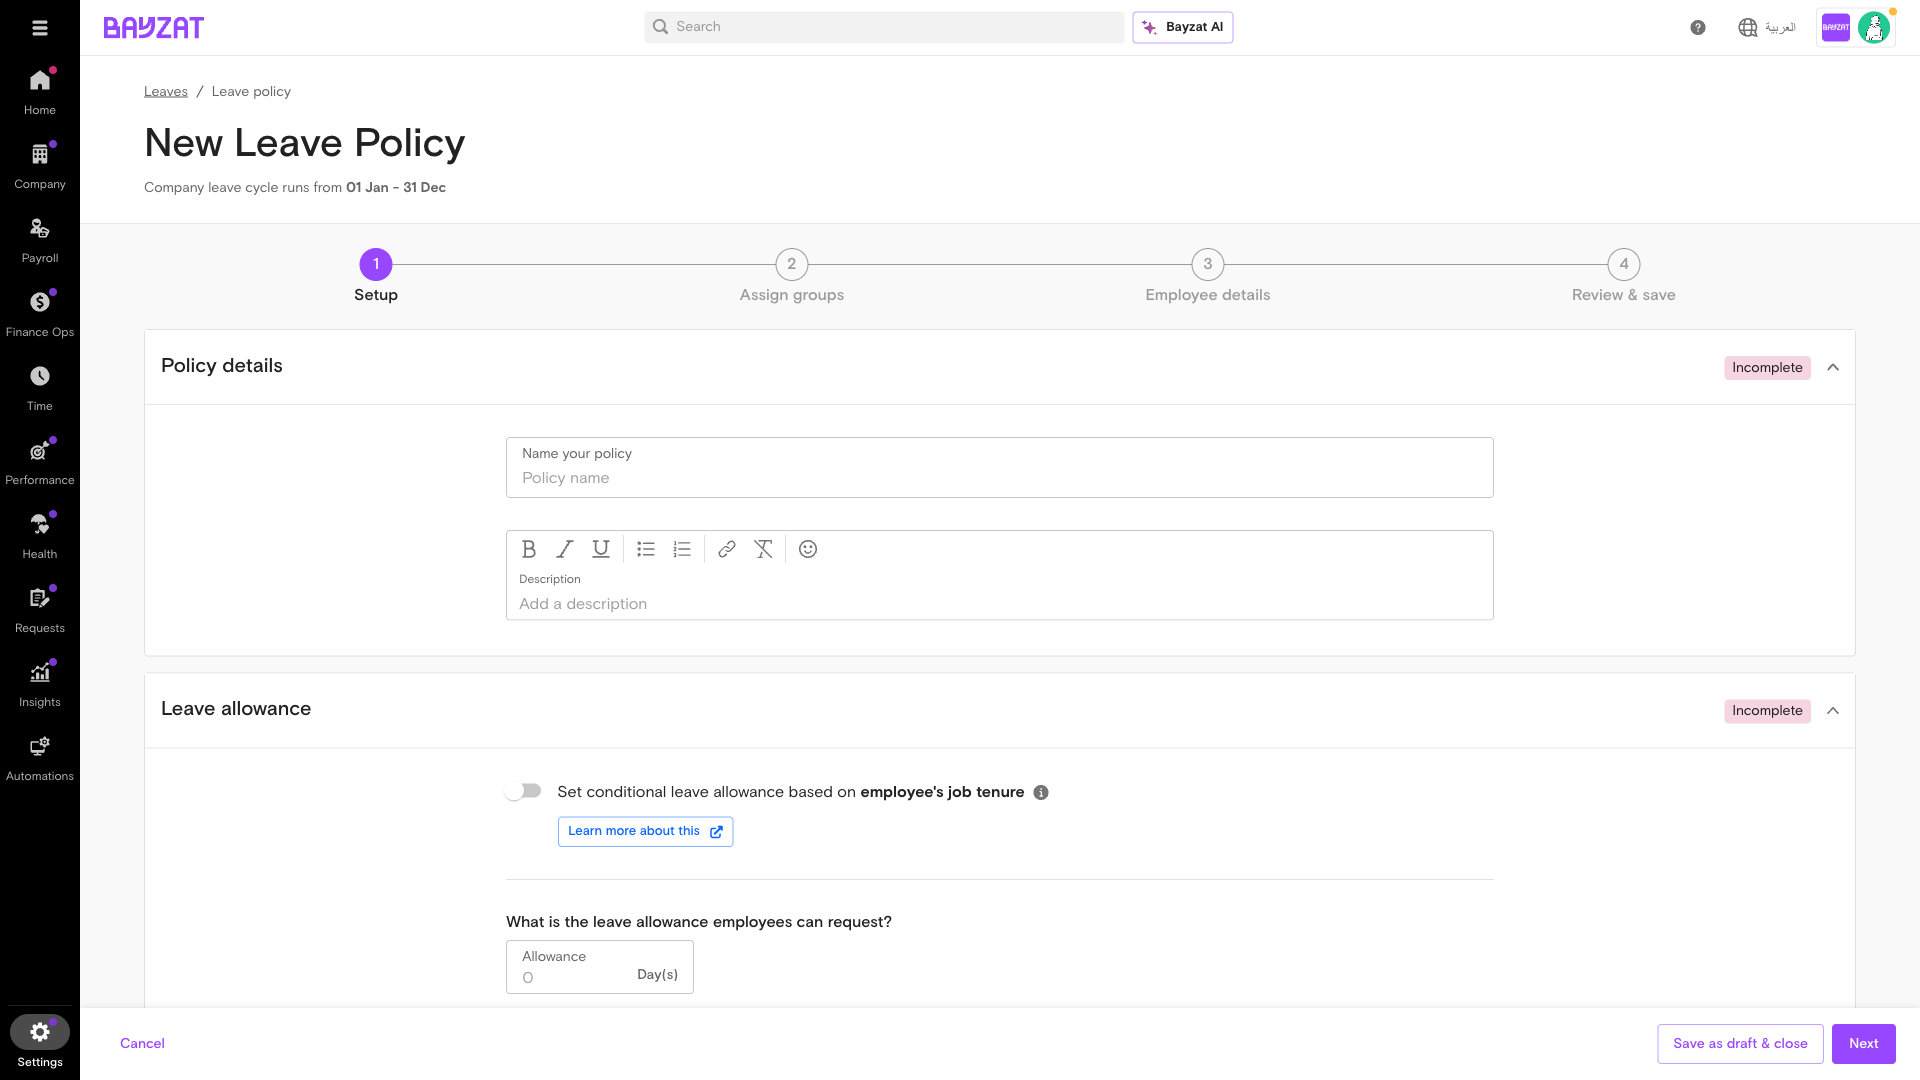The width and height of the screenshot is (1920, 1080).
Task: Focus the Allowance days input
Action: point(600,967)
